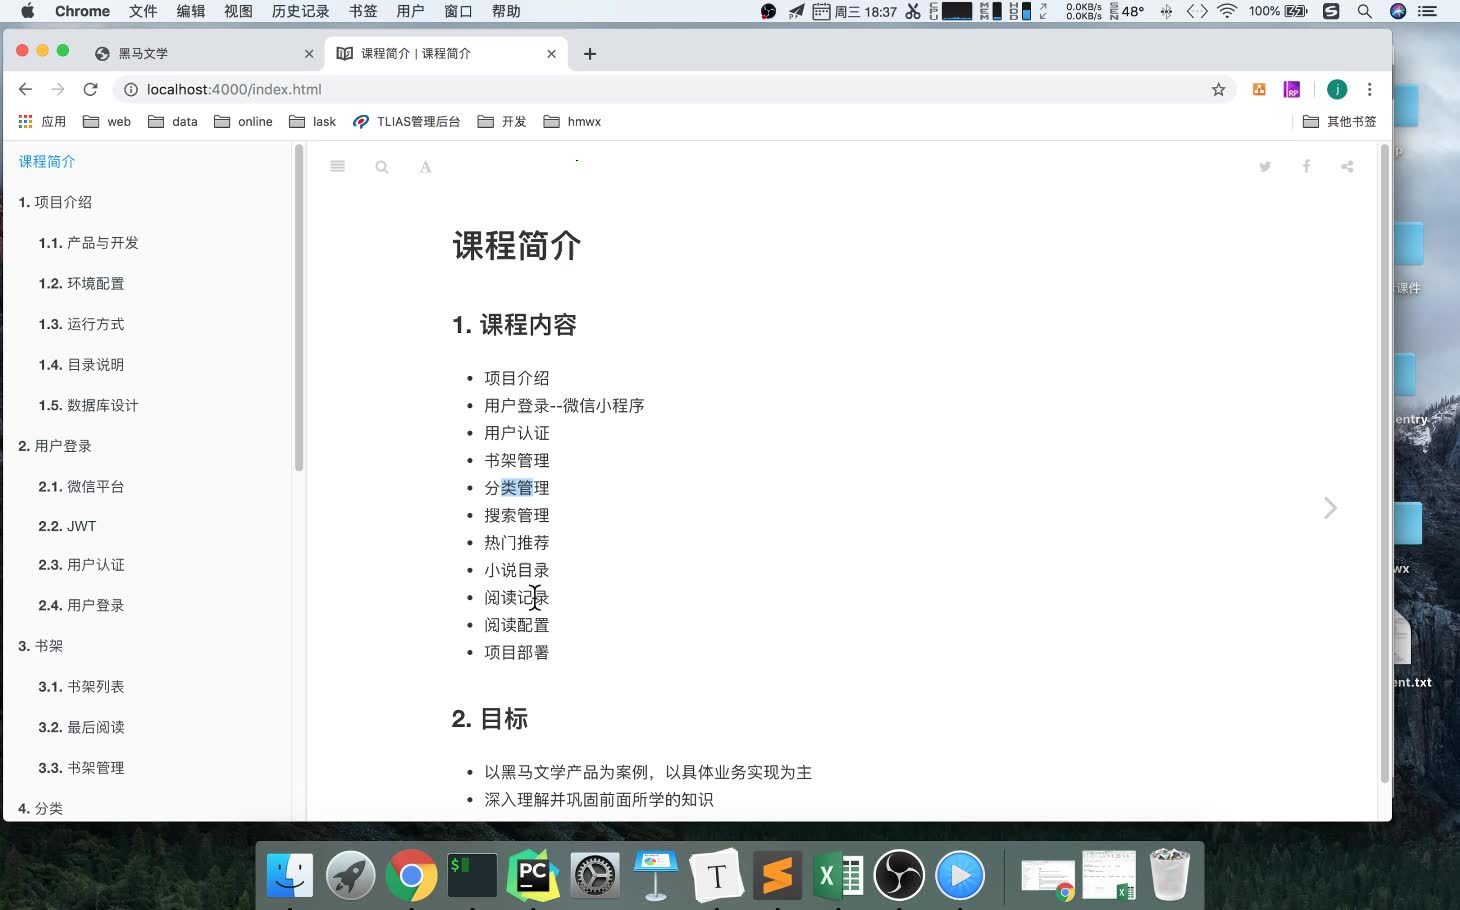Open System Preferences from the Dock
Viewport: 1460px width, 910px height.
[595, 876]
